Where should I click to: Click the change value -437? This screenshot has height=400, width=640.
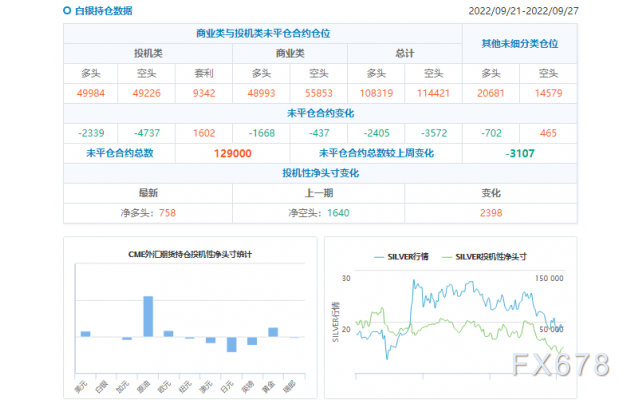[319, 133]
